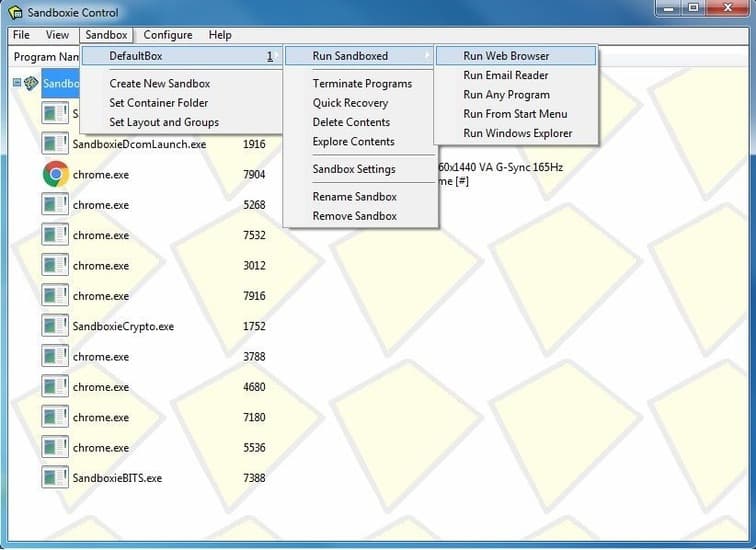The width and height of the screenshot is (756, 550).
Task: Click the SandboxieDcomLaunch.exe process icon
Action: [55, 144]
